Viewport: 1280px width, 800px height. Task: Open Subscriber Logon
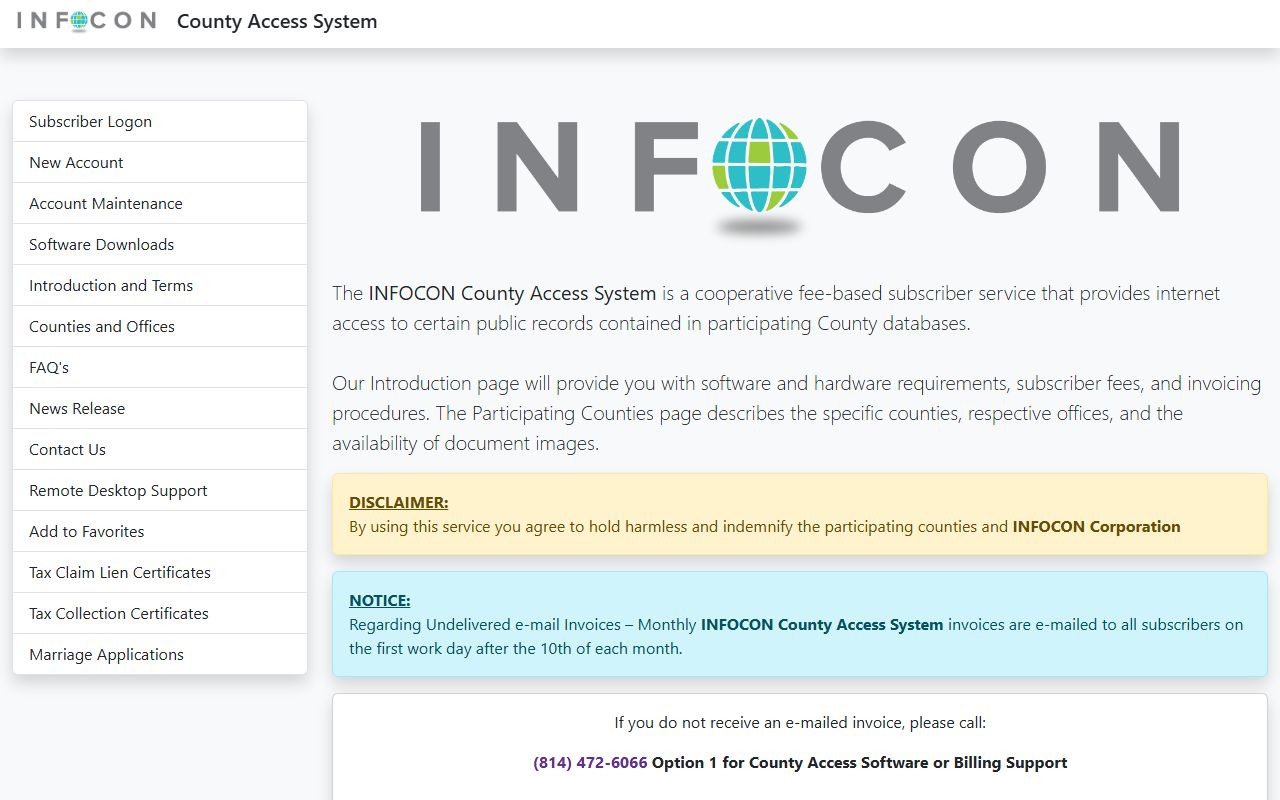(x=160, y=121)
